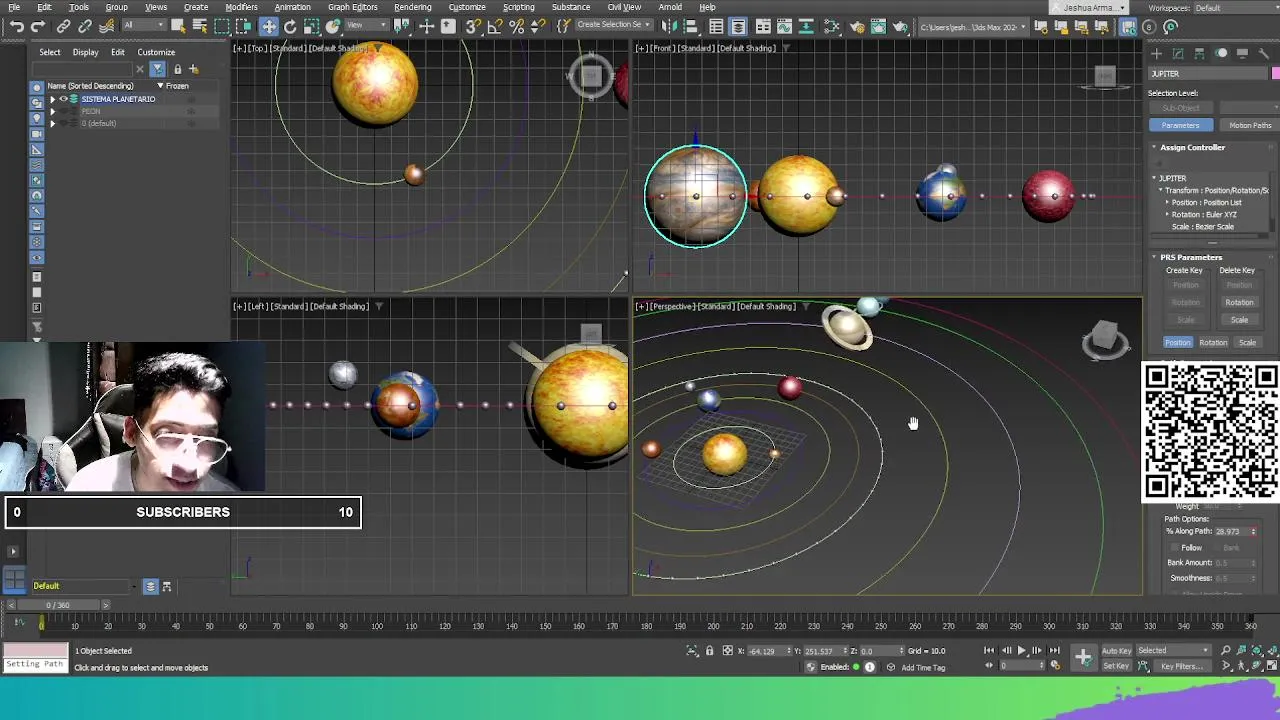Open the key mode 'Selected' dropdown
This screenshot has width=1280, height=720.
(1172, 651)
